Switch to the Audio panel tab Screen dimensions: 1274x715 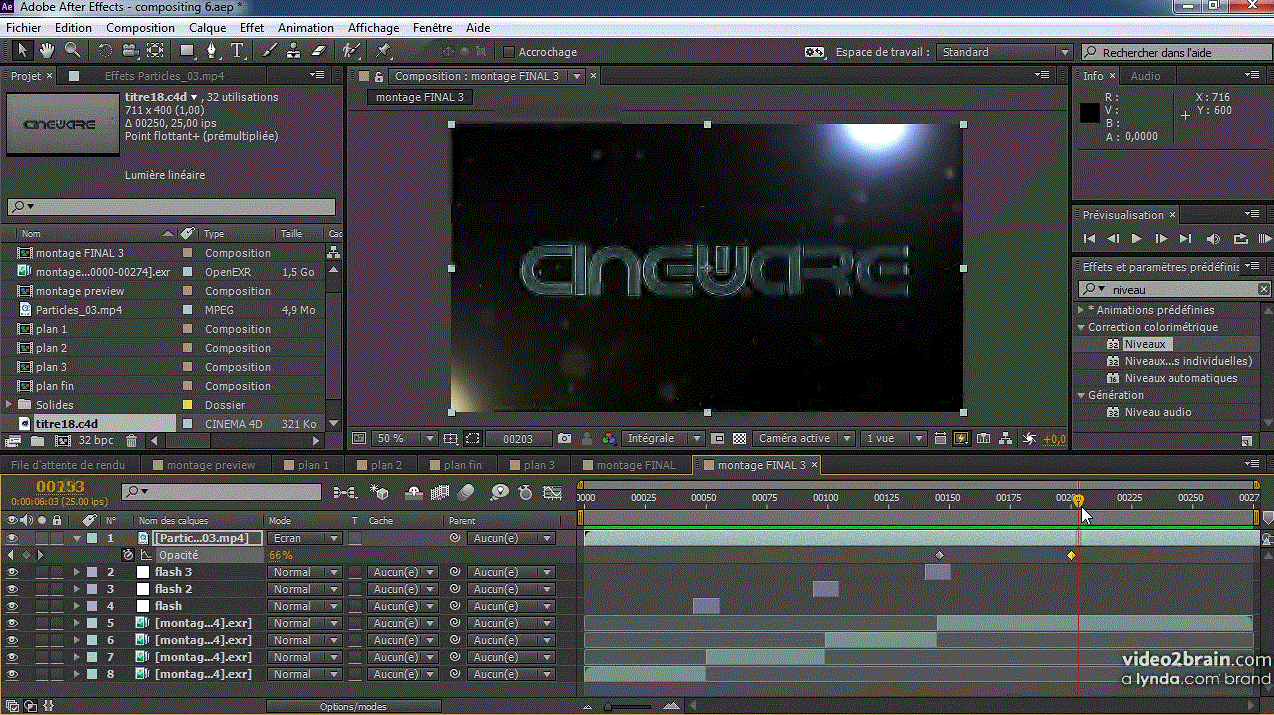1145,76
